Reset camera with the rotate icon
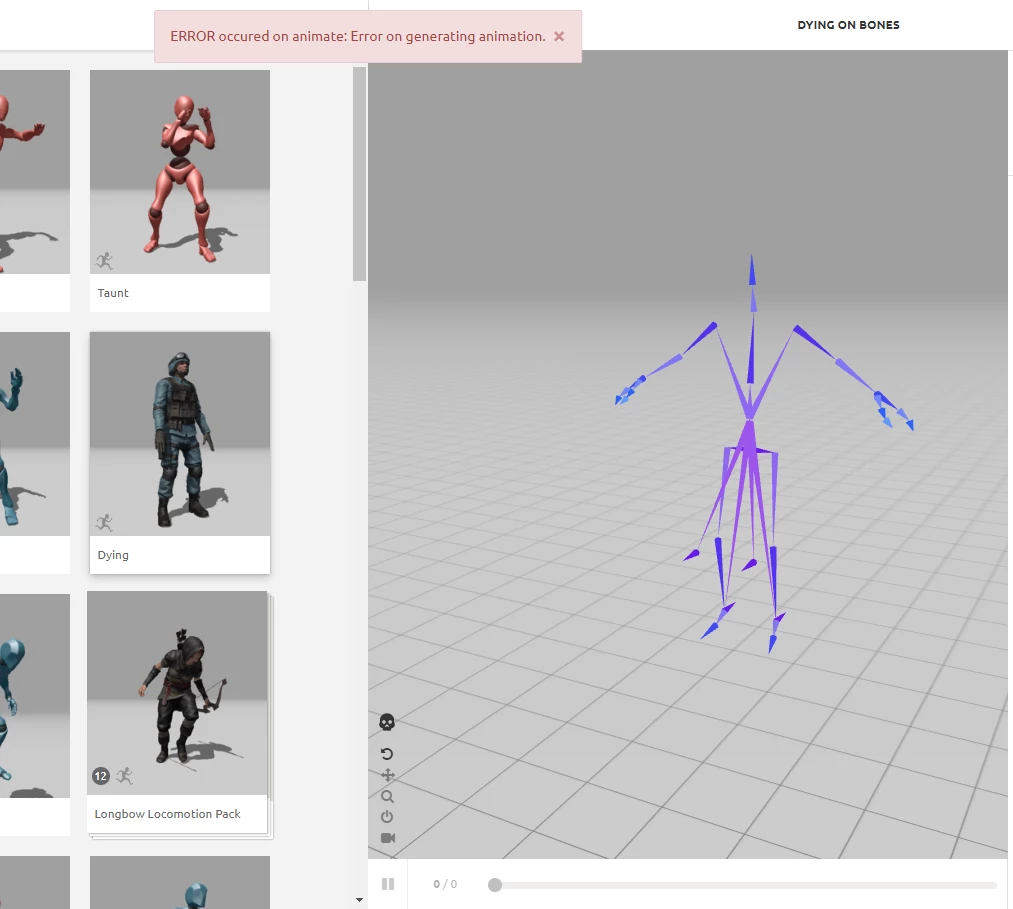The height and width of the screenshot is (909, 1013). (387, 754)
